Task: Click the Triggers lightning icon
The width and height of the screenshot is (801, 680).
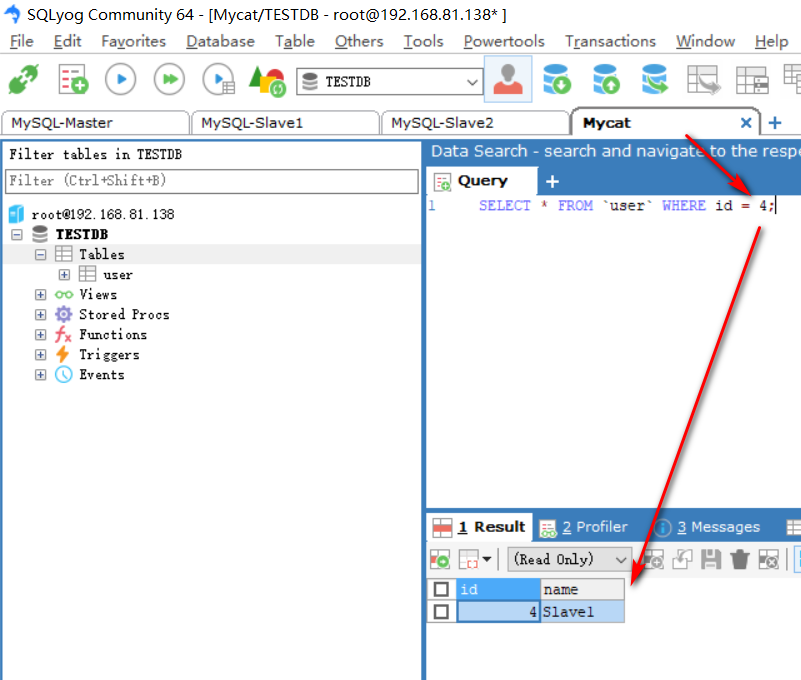Action: (x=62, y=354)
